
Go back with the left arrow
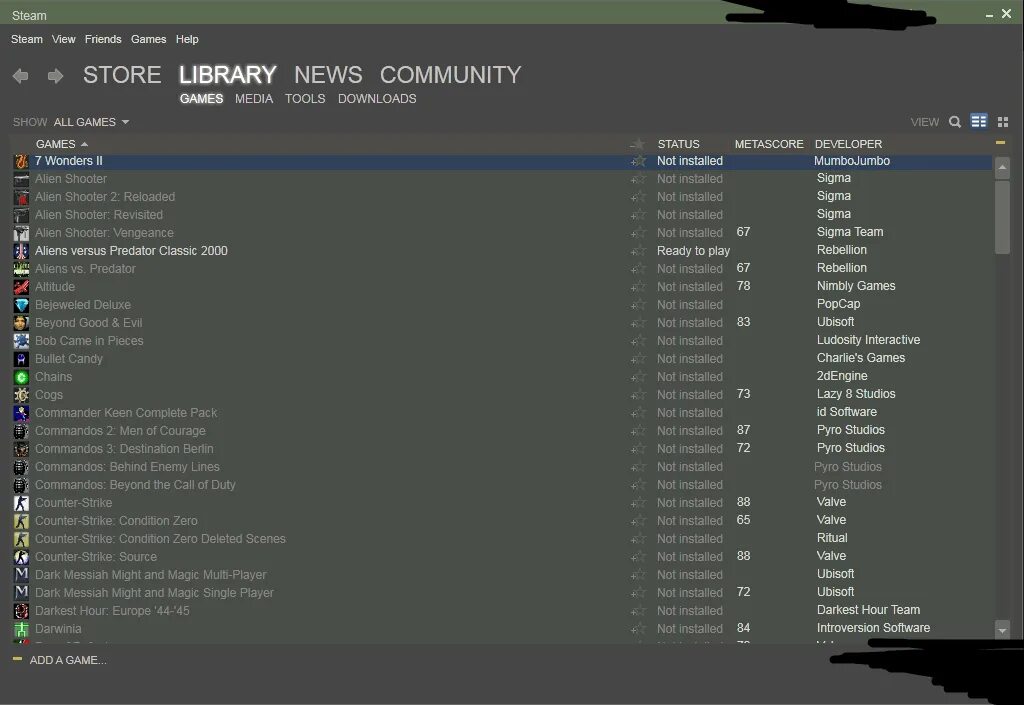point(20,76)
